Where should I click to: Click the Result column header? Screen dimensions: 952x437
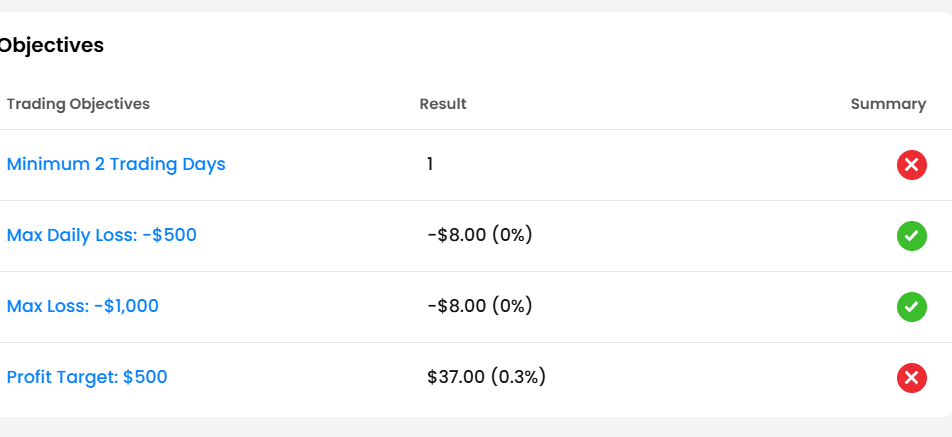(x=443, y=104)
